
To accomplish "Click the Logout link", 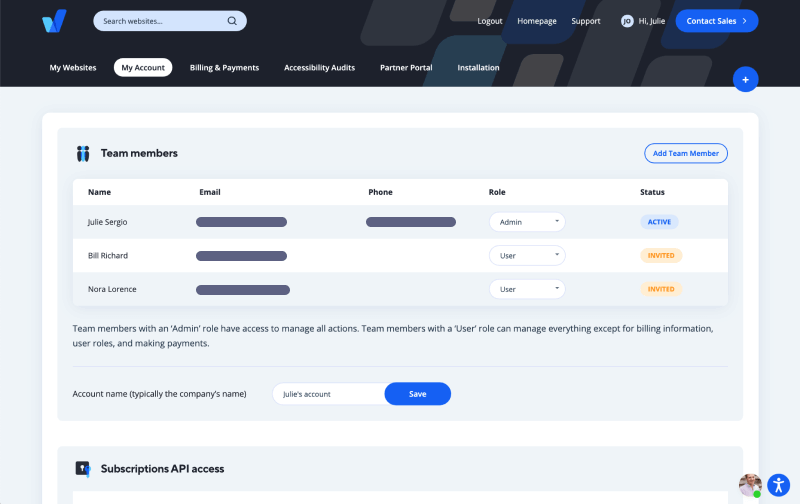I will tap(490, 21).
